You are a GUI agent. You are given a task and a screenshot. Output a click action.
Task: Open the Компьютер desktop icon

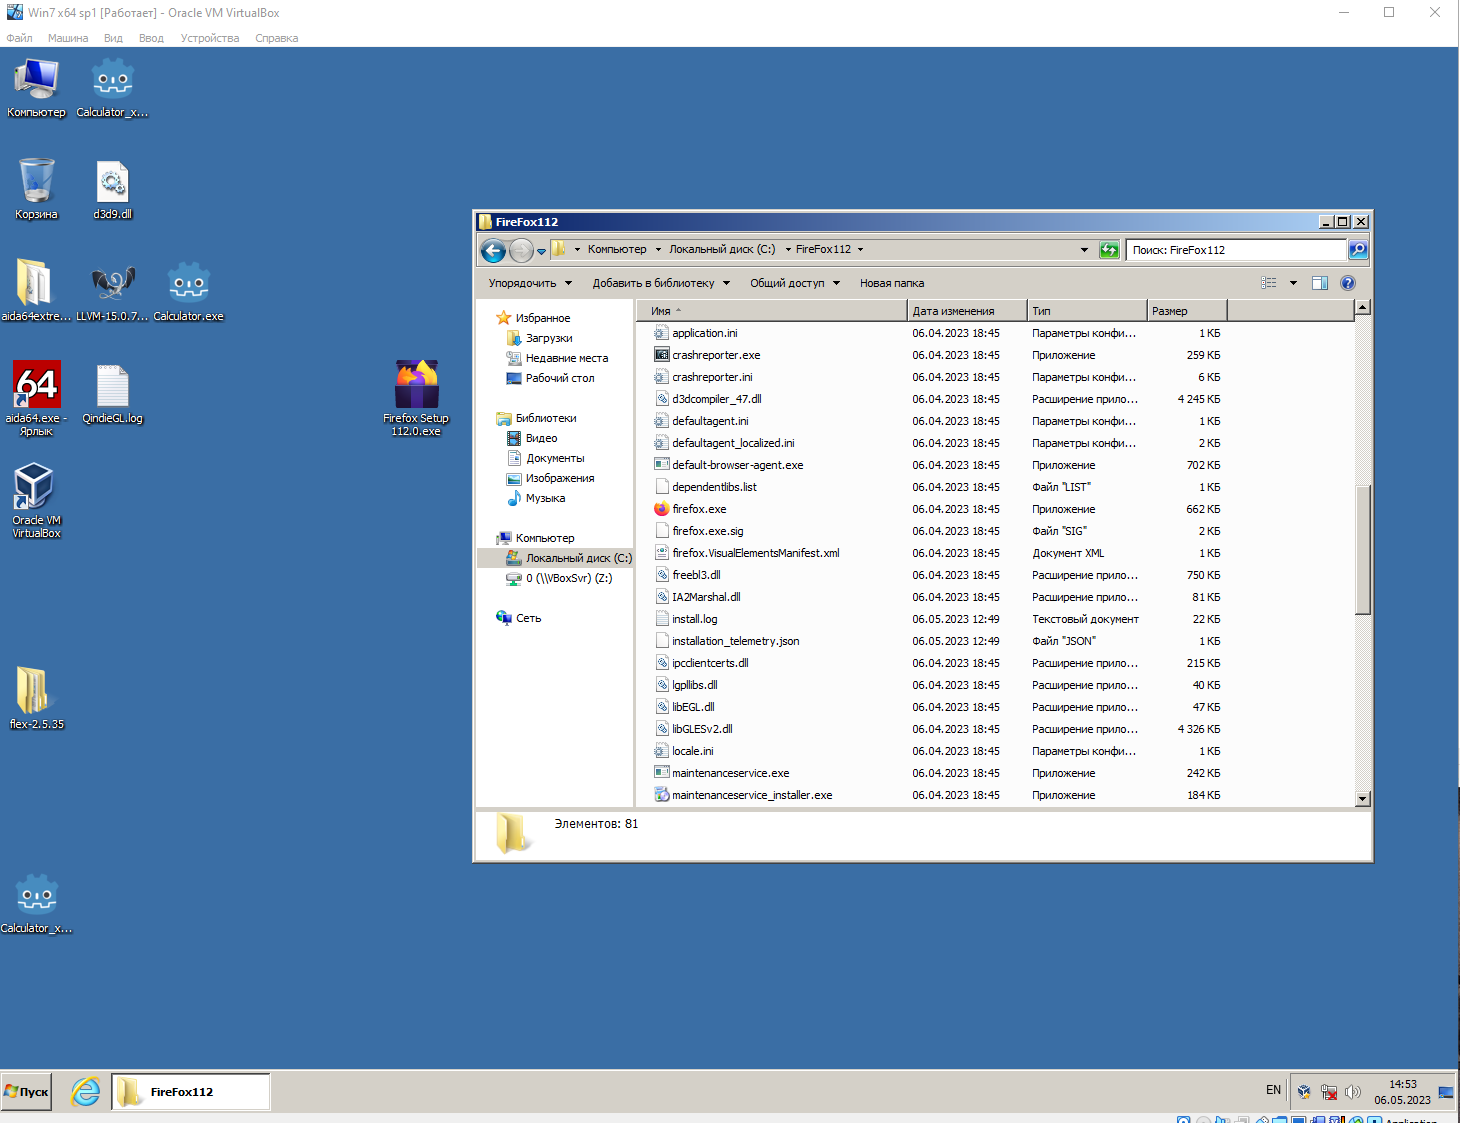[36, 88]
